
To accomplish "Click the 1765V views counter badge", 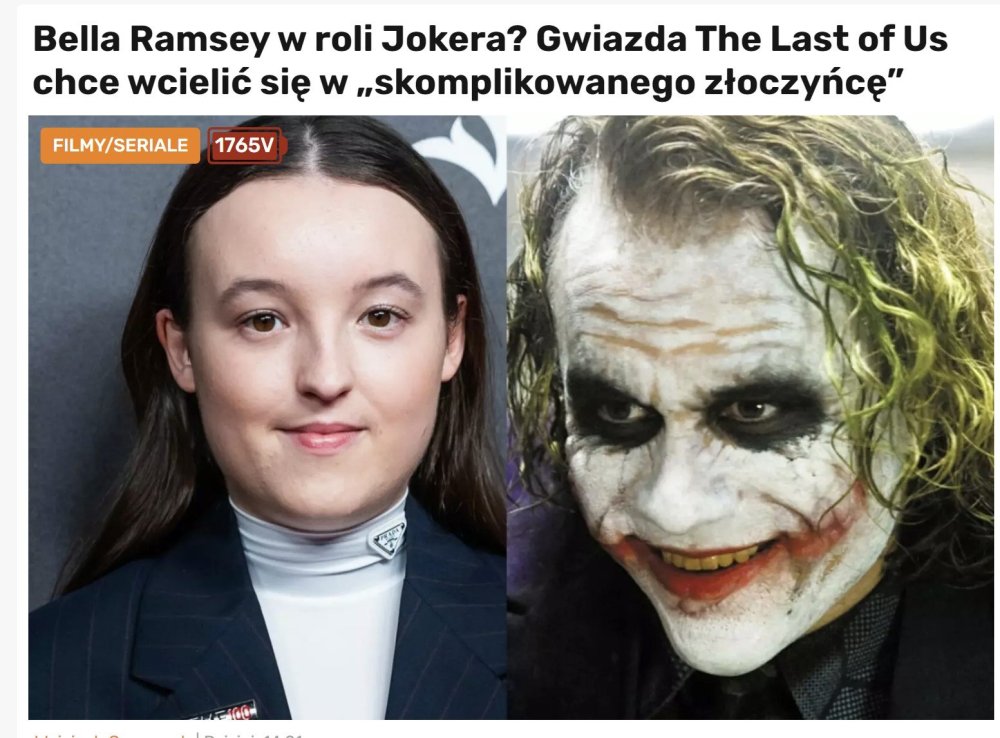I will pos(244,145).
